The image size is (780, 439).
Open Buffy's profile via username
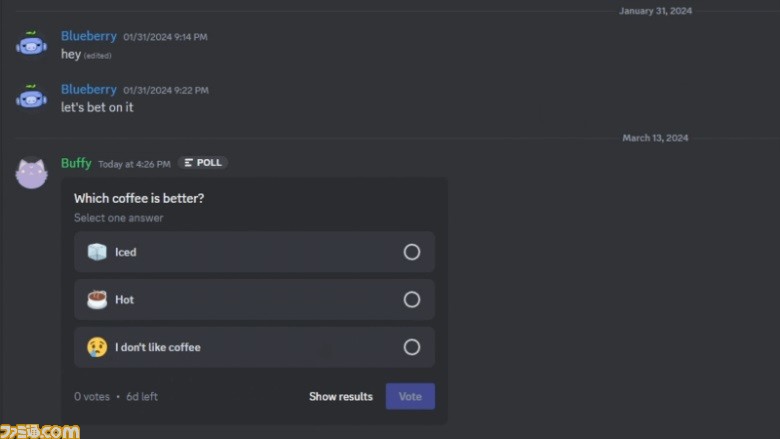coord(76,163)
